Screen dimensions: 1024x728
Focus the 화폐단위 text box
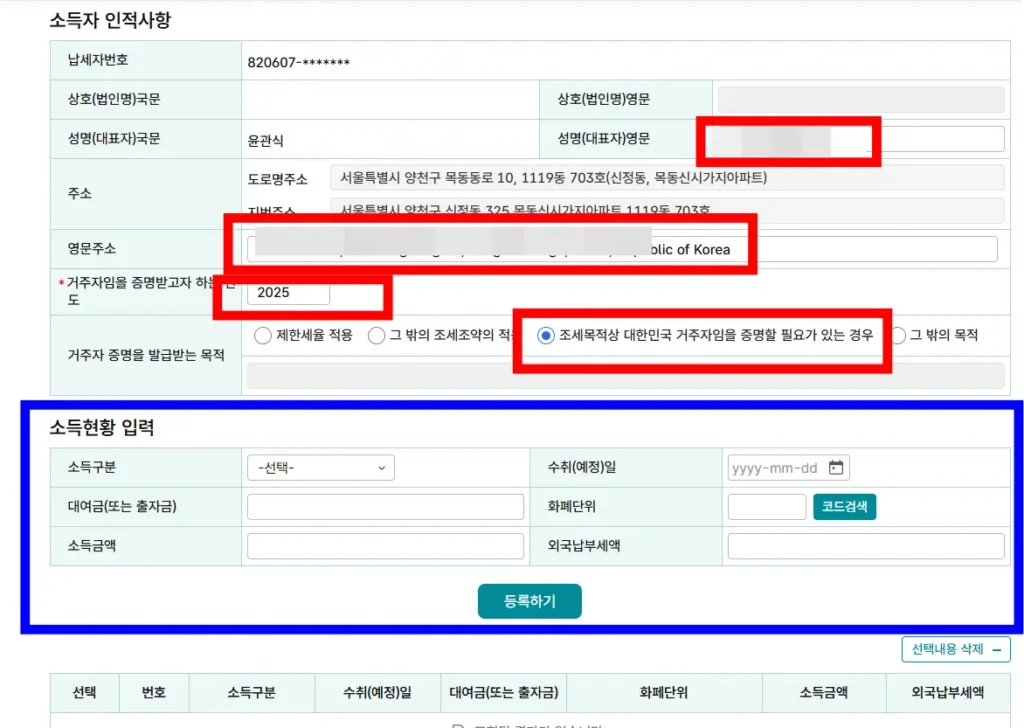pos(766,507)
